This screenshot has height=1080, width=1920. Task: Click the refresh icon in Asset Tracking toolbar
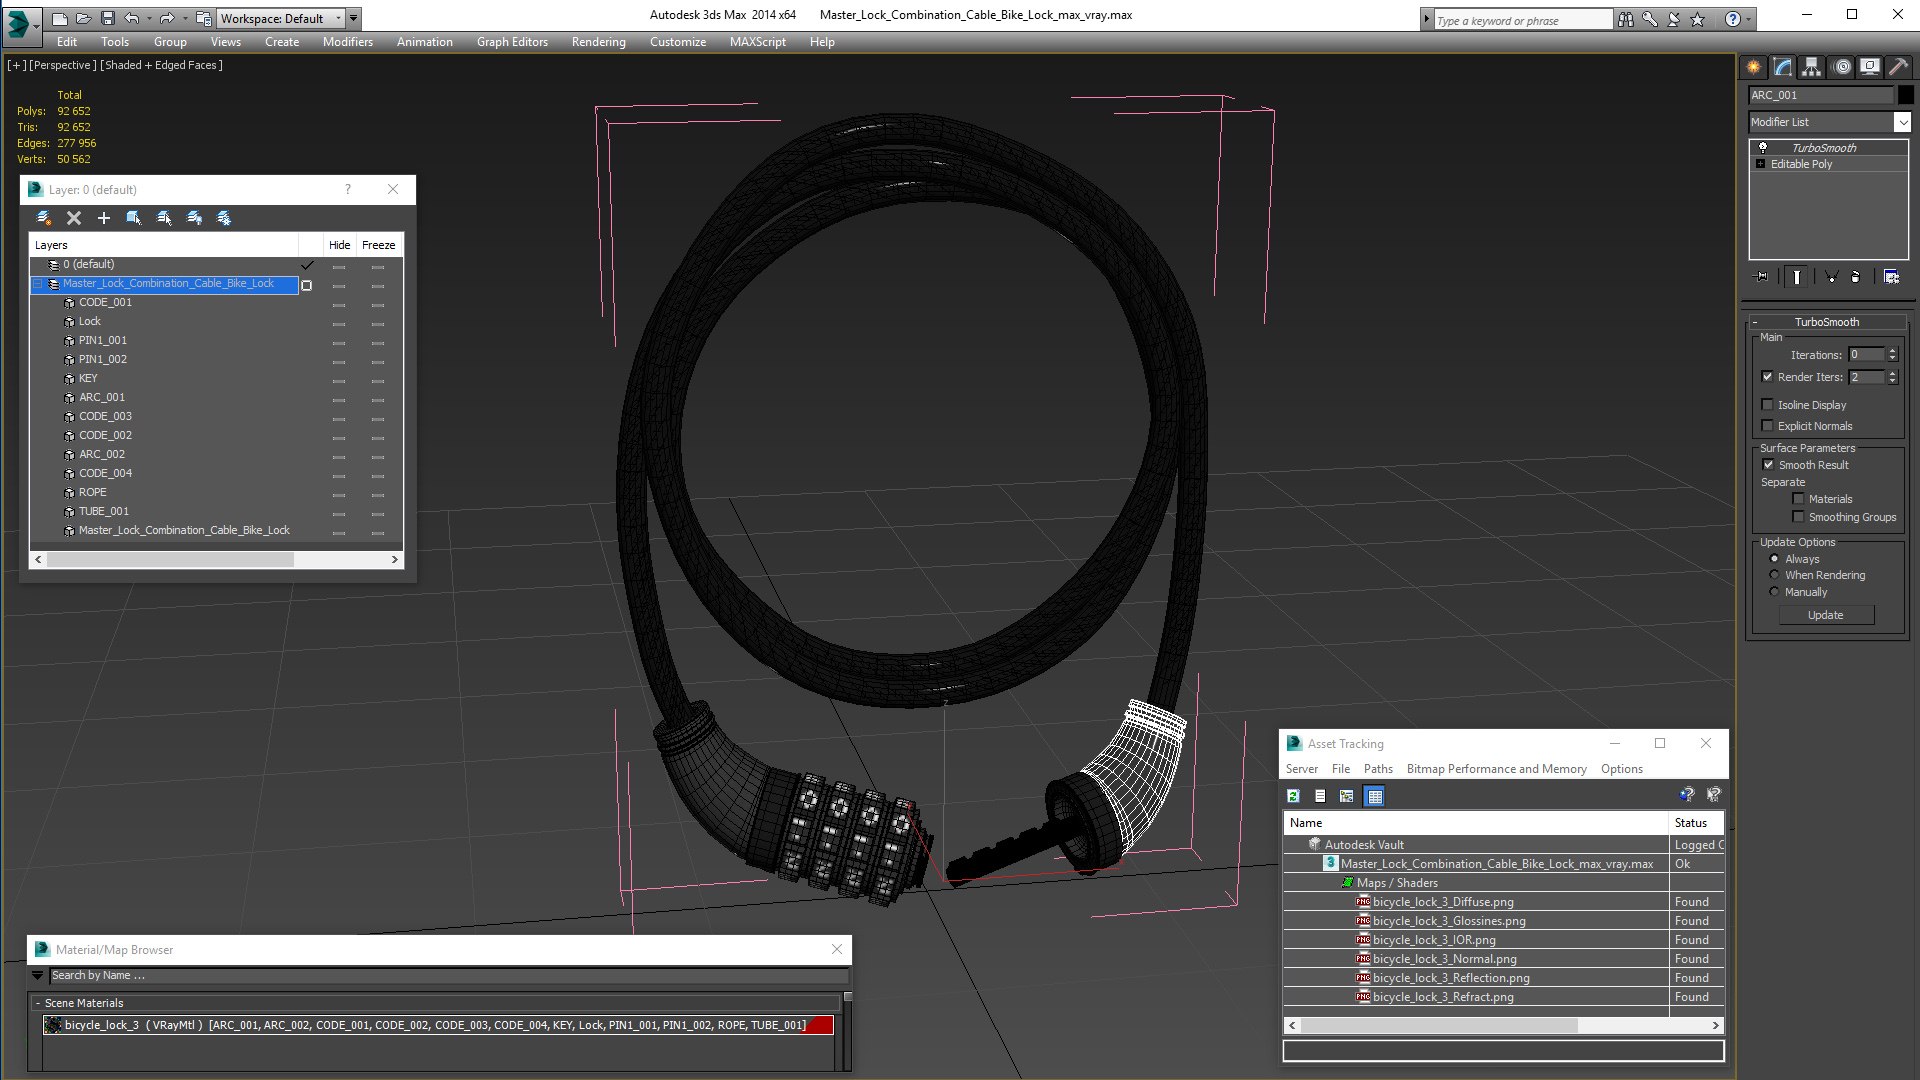pos(1294,795)
